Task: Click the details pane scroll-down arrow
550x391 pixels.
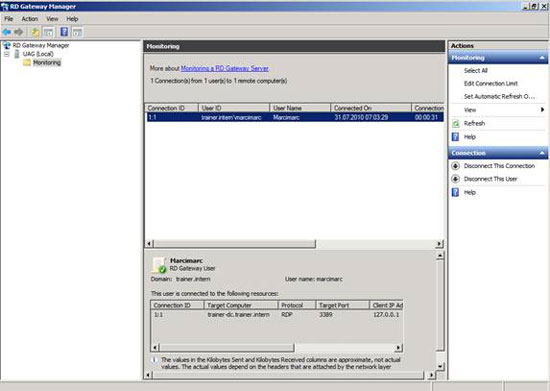Action: pos(440,366)
